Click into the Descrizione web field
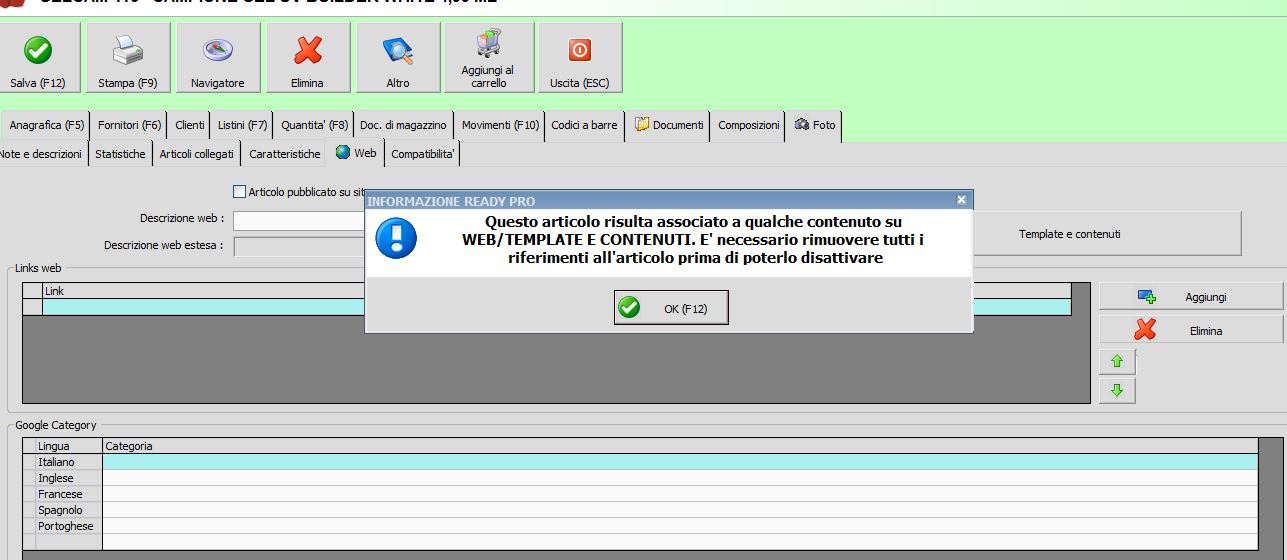 click(x=298, y=220)
